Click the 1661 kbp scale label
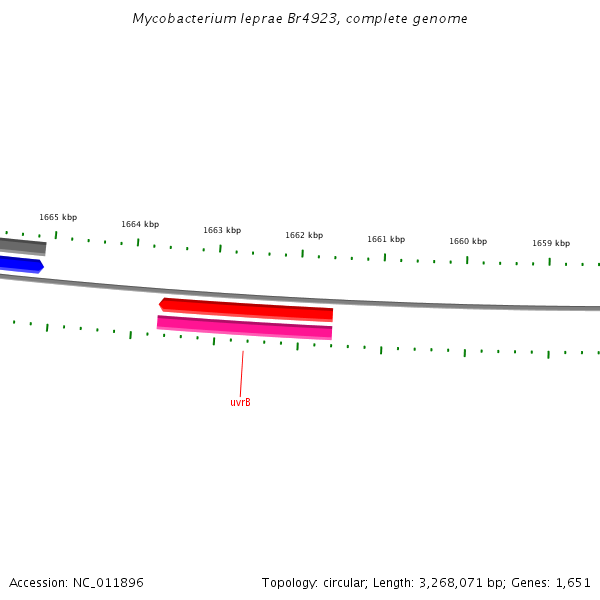 click(386, 240)
